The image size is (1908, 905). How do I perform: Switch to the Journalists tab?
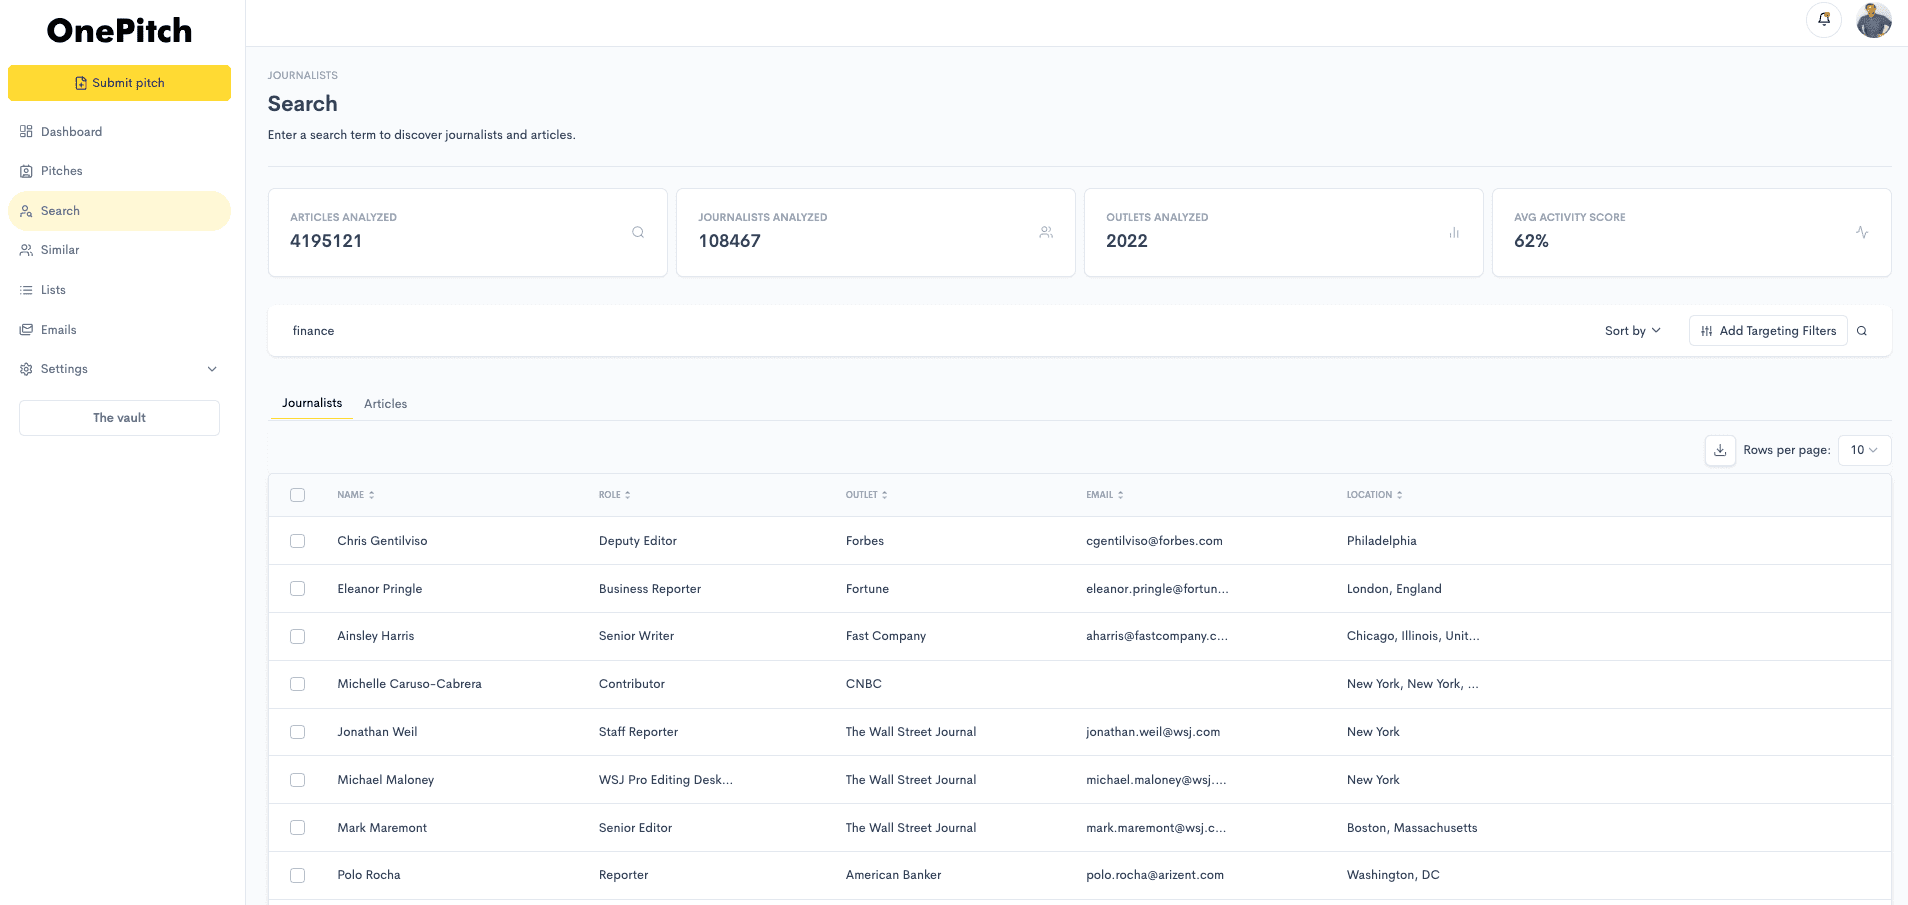tap(312, 403)
